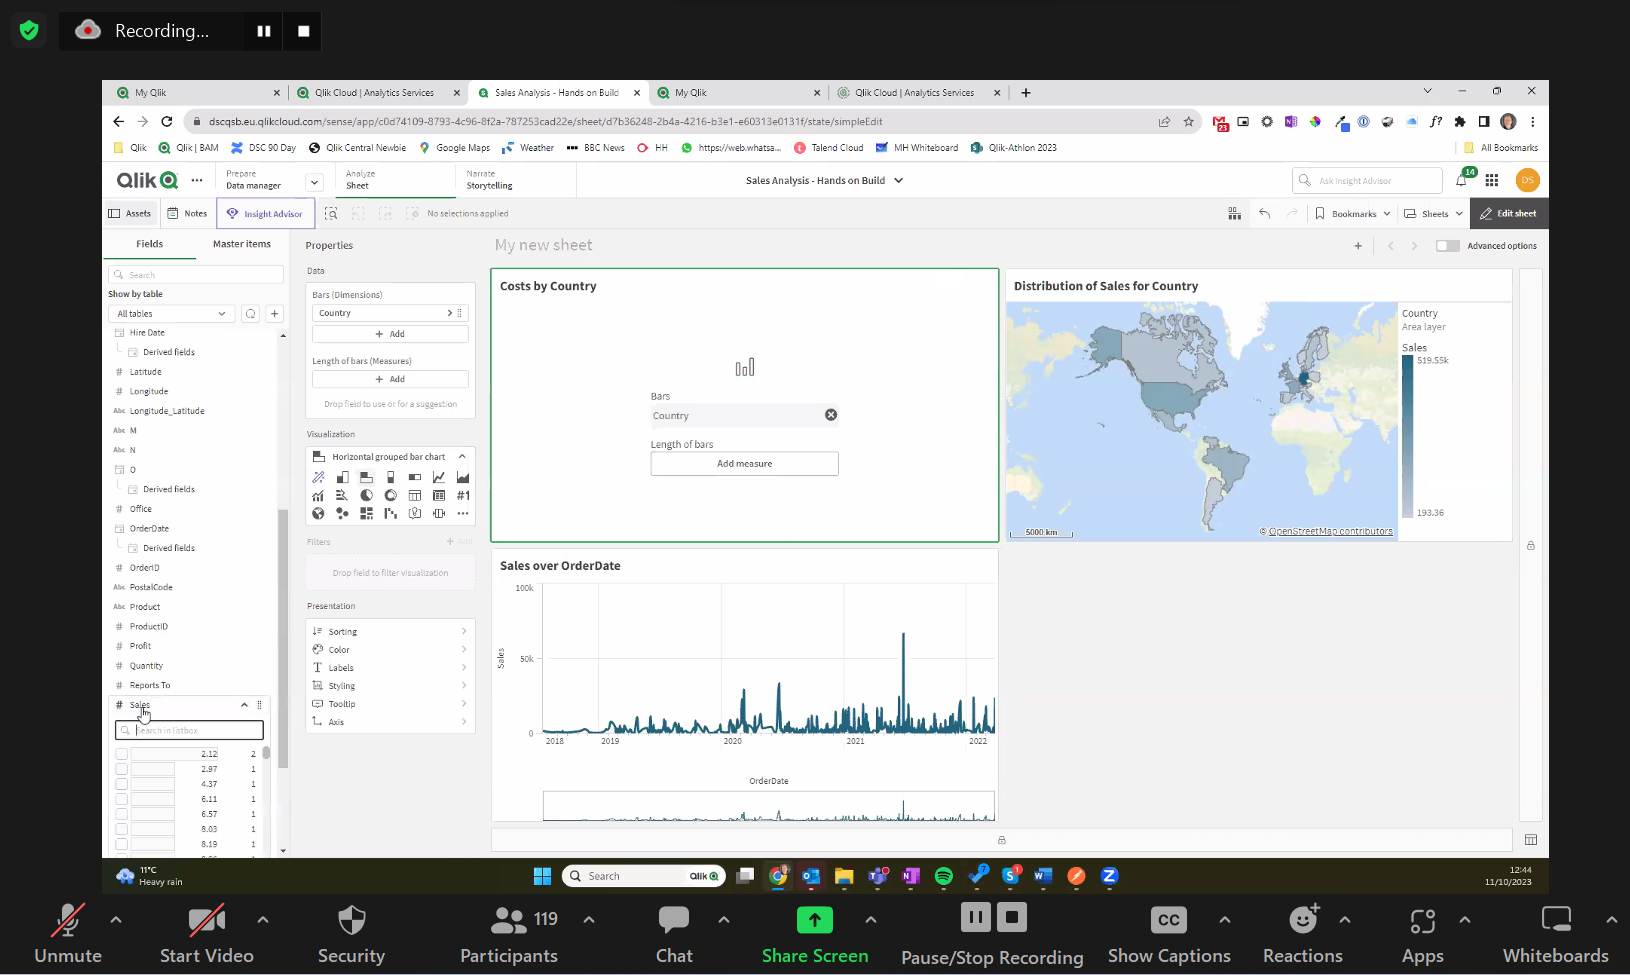Screen dimensions: 1630x975
Task: Collapse the Sales field listbox
Action: pyautogui.click(x=243, y=704)
